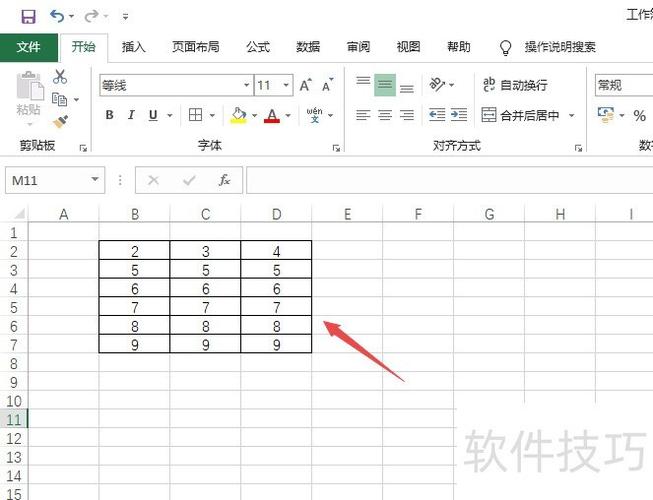Click the Decrease Indent icon

pos(437,114)
